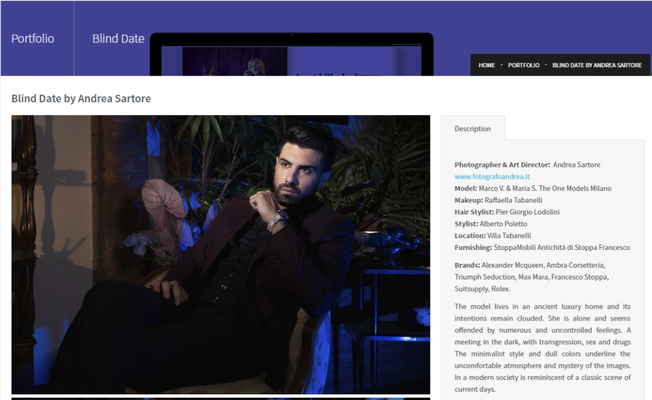Click the monitor mockup image in the header

(x=291, y=54)
